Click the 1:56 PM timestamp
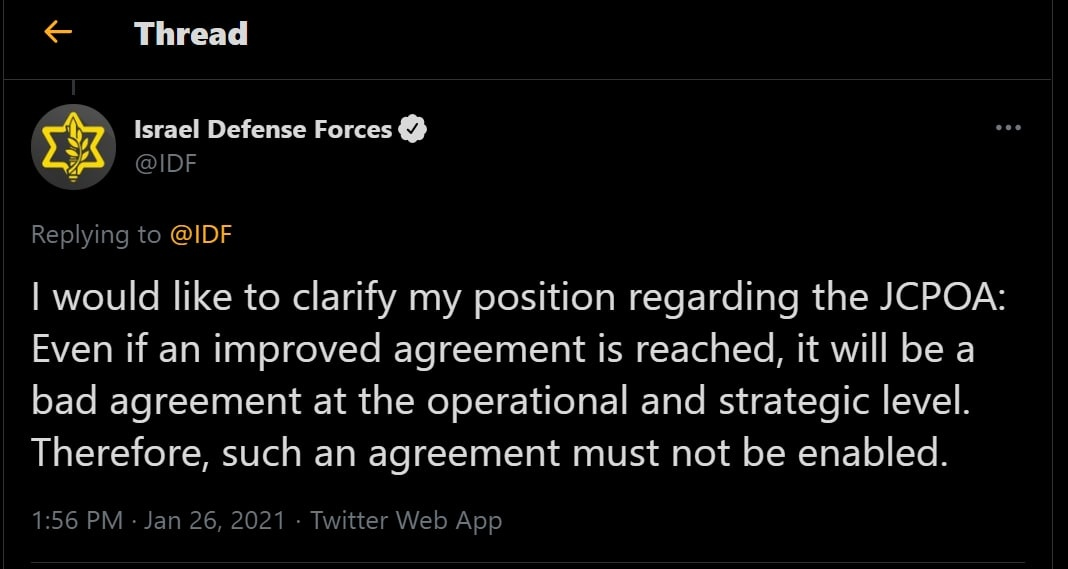 pos(77,521)
